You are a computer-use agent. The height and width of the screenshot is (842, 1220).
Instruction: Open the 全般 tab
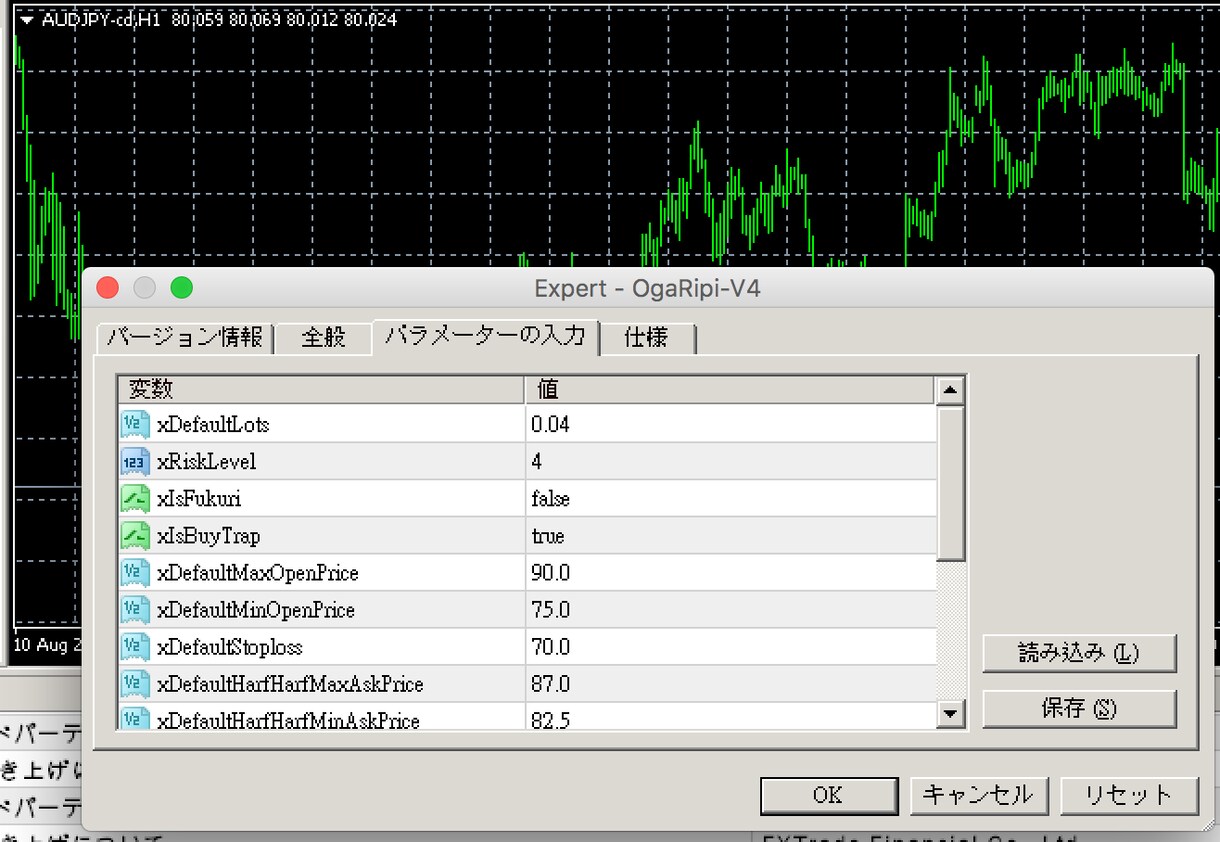(x=324, y=337)
